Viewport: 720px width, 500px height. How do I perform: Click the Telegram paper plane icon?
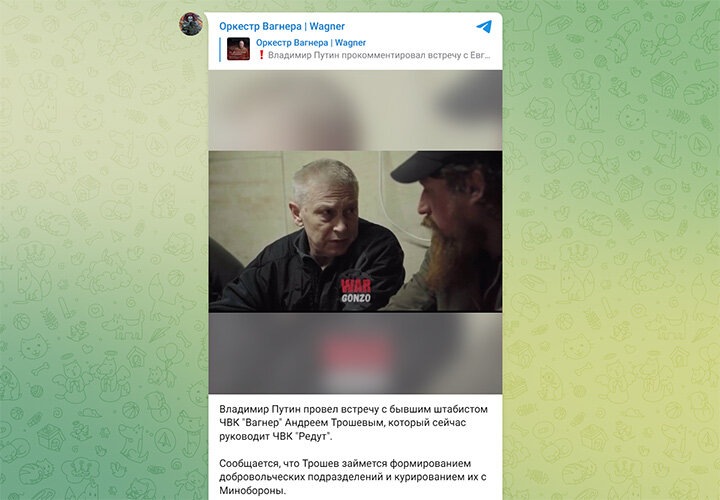(484, 27)
